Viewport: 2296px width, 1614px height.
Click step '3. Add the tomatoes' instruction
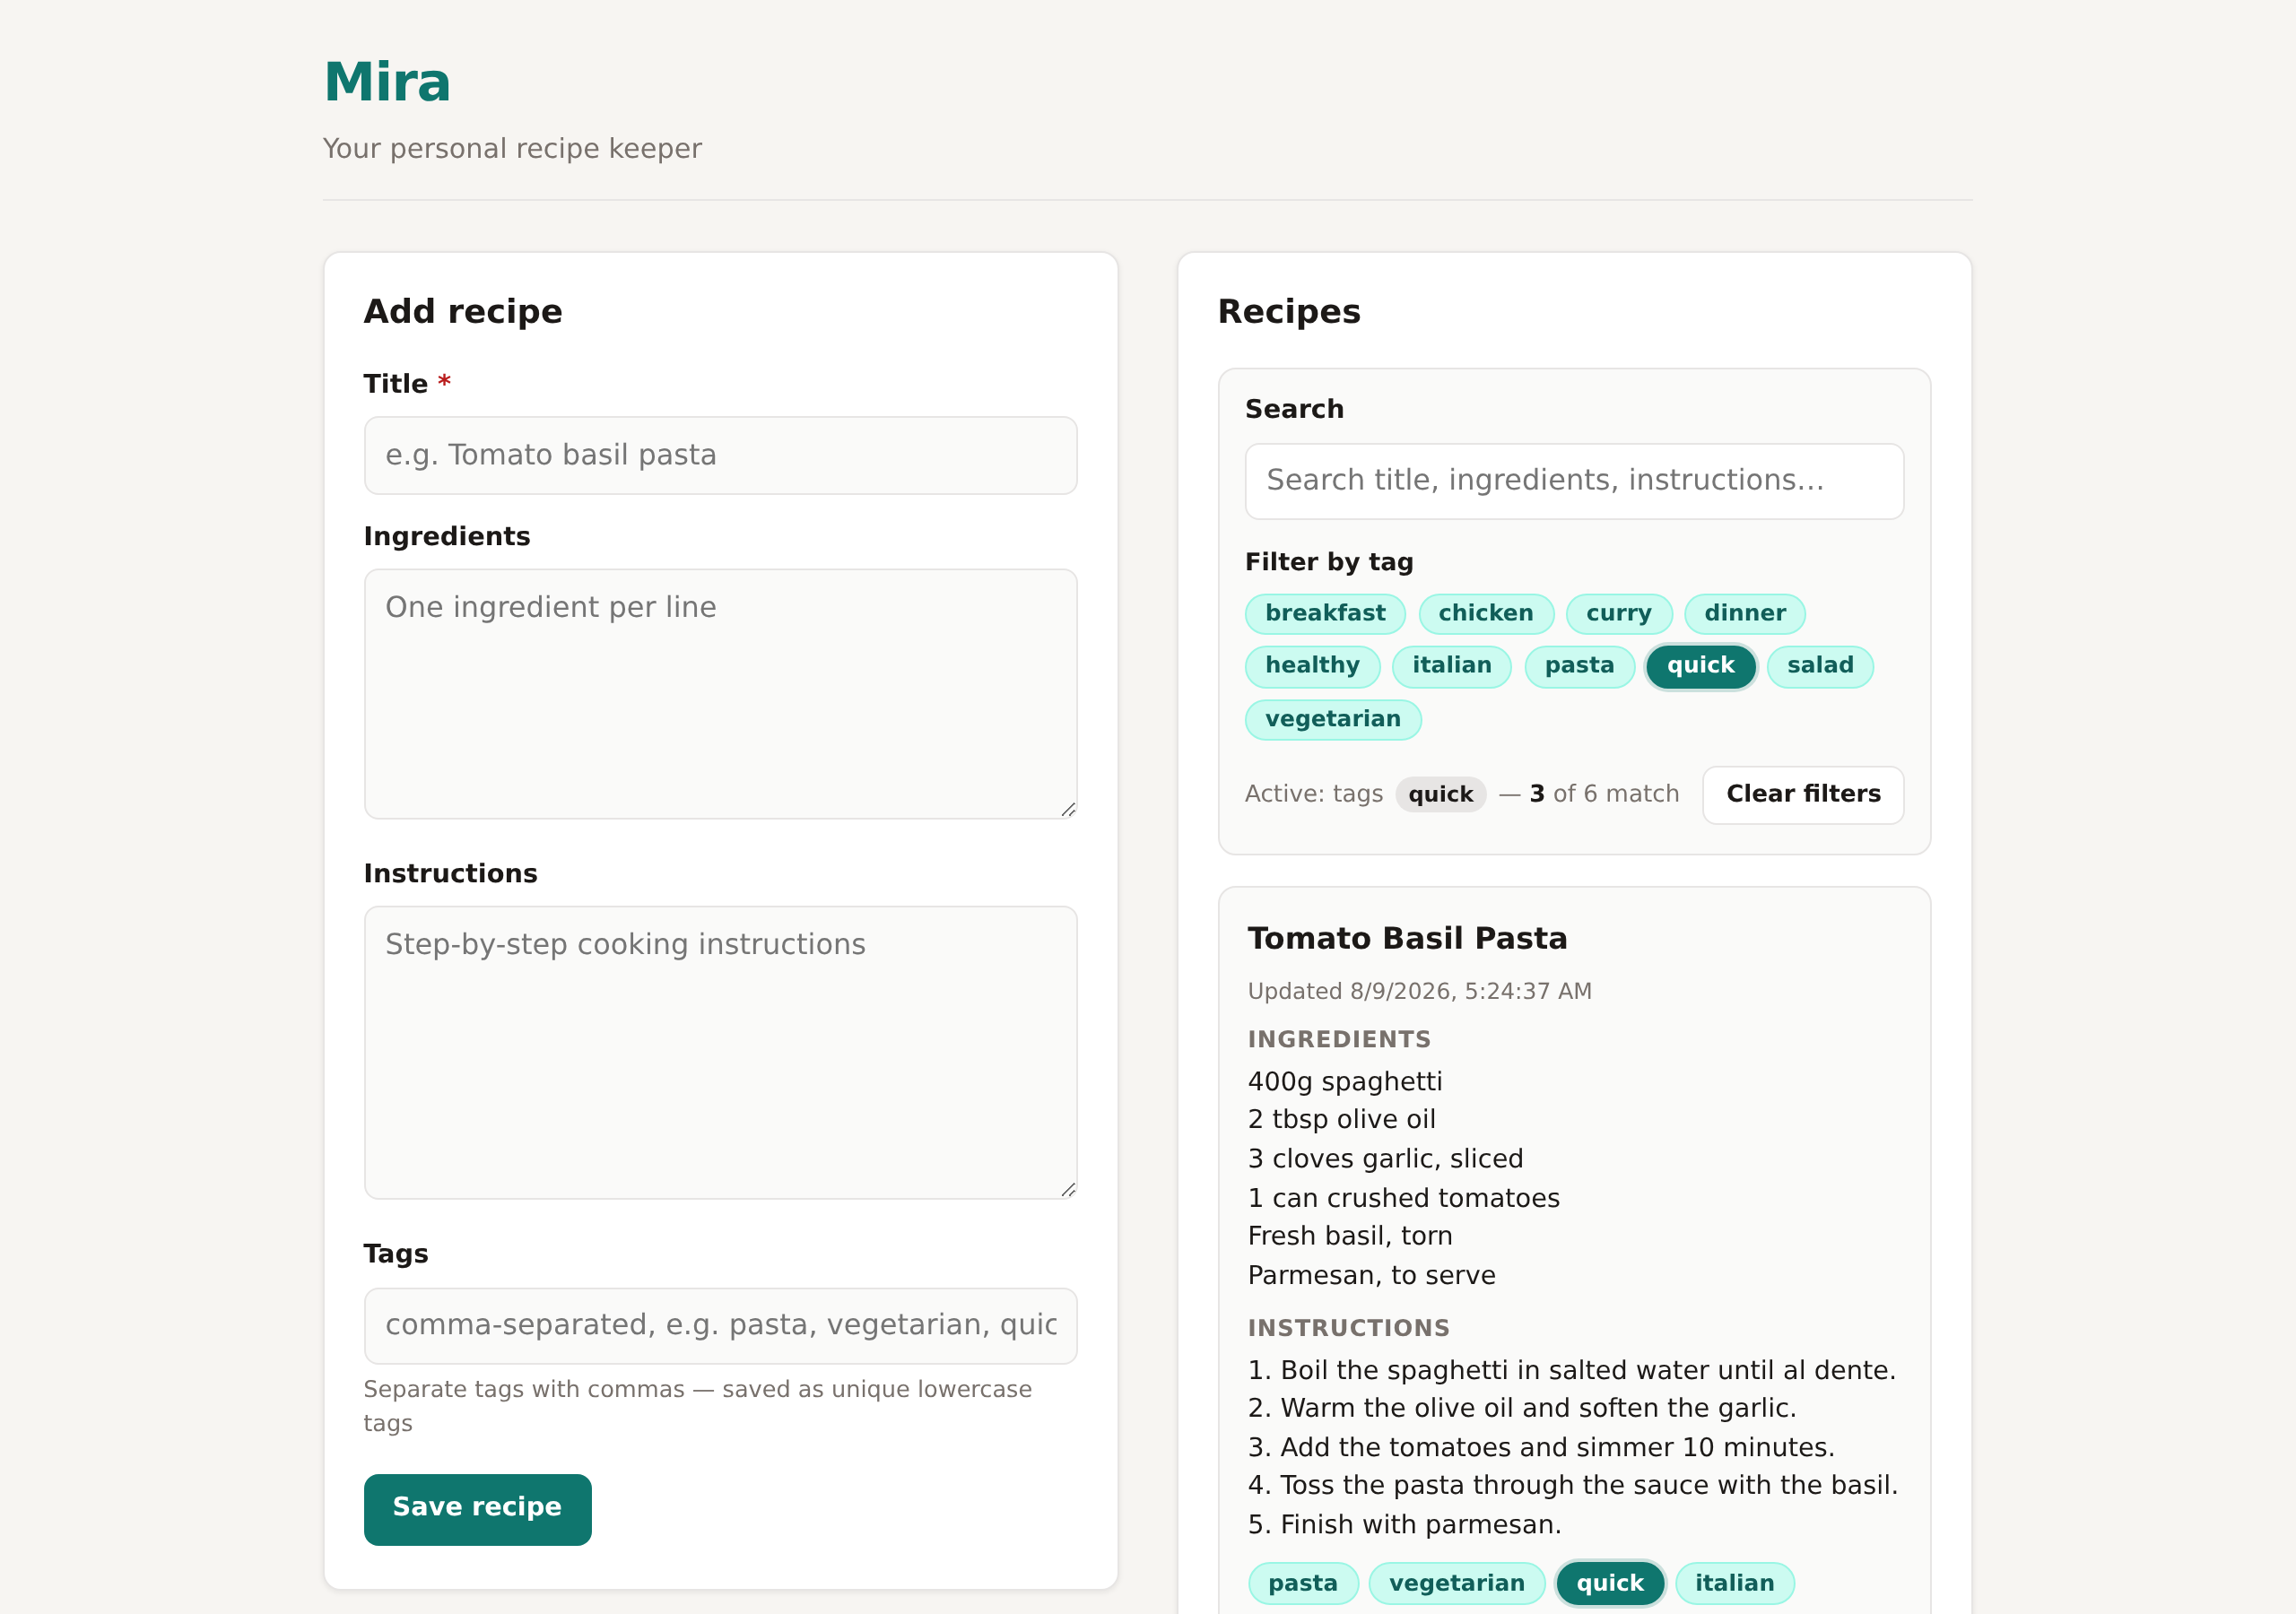pyautogui.click(x=1540, y=1447)
